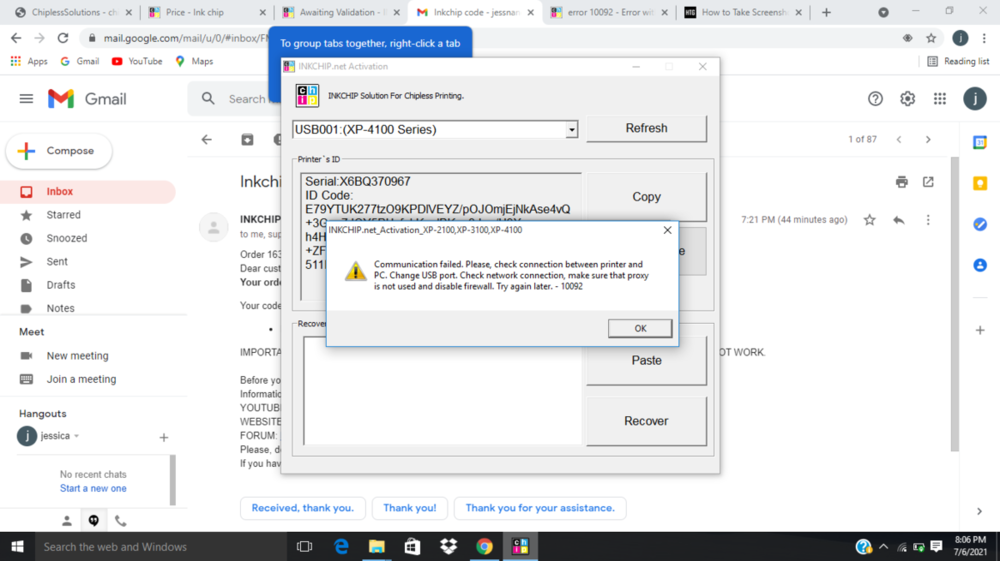The height and width of the screenshot is (561, 1000).
Task: Expand the jessica Hangouts status dropdown
Action: [x=77, y=436]
